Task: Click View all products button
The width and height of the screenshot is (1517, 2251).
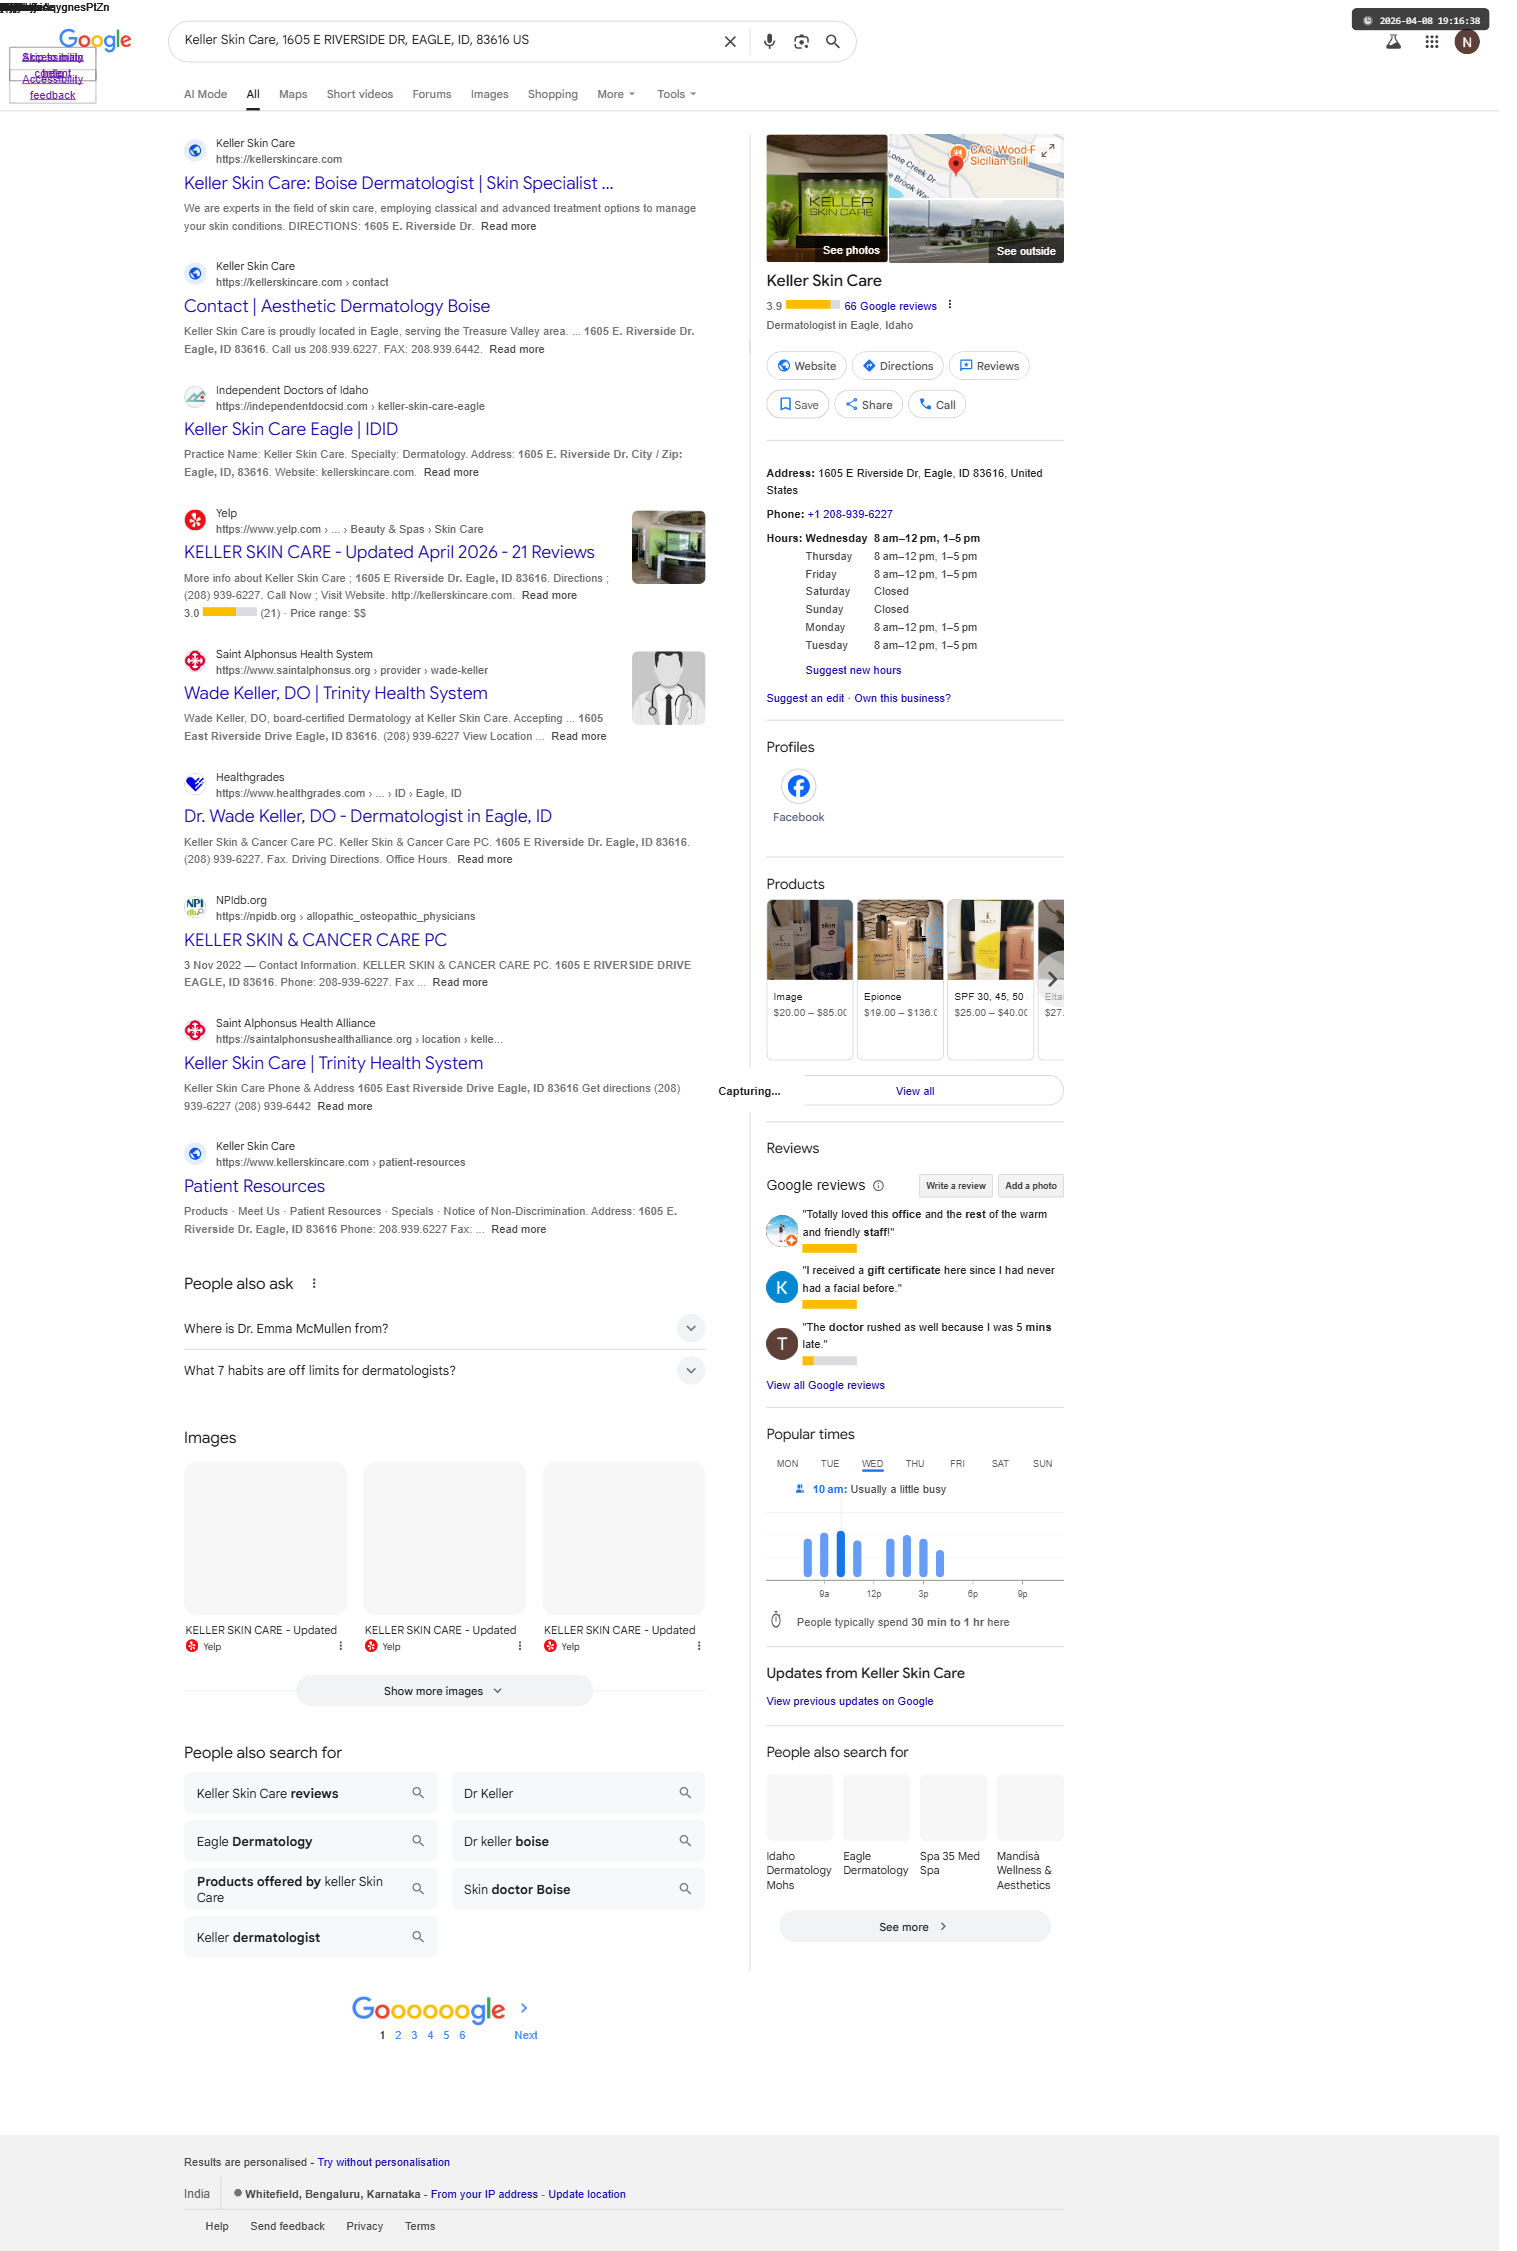Action: pyautogui.click(x=915, y=1091)
